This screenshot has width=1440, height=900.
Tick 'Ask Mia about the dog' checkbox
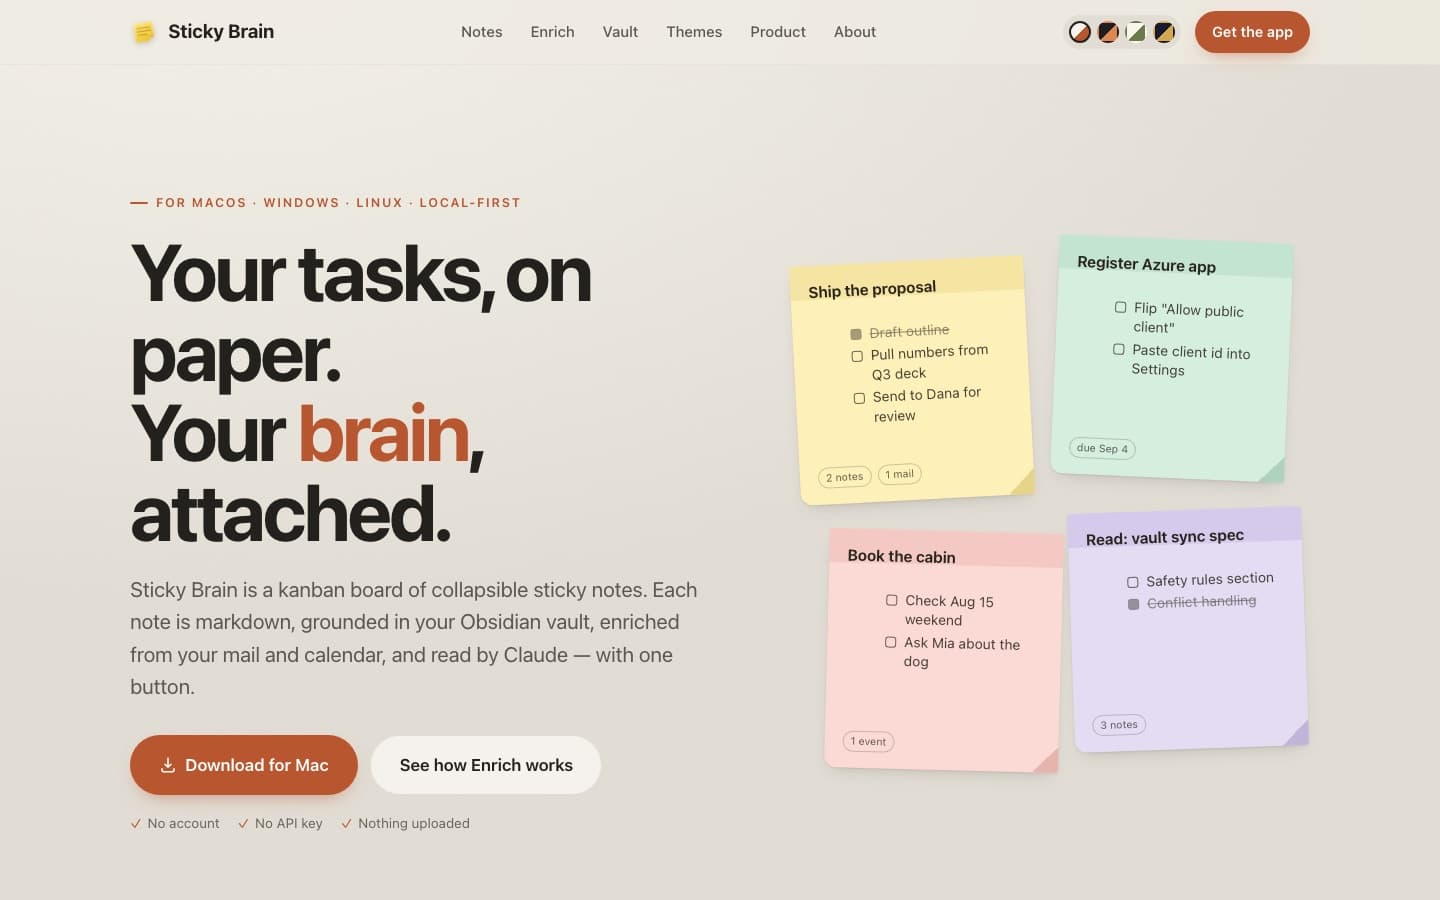[891, 642]
